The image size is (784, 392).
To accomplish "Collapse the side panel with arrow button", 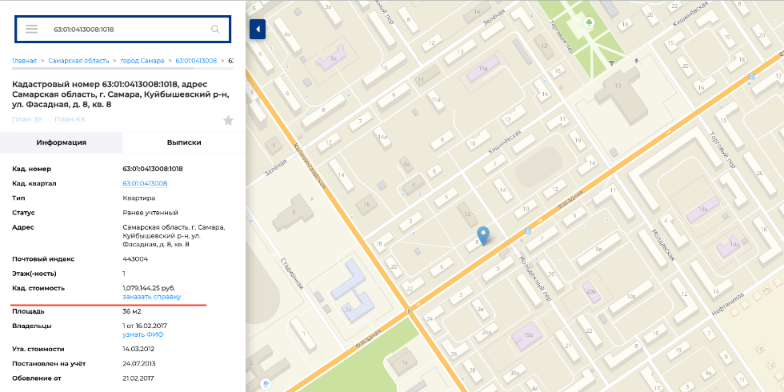I will pyautogui.click(x=258, y=29).
